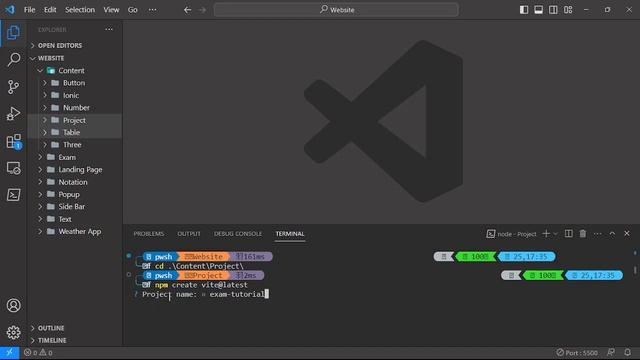The width and height of the screenshot is (640, 360).
Task: Open the Explorer view in activity bar
Action: tap(13, 33)
